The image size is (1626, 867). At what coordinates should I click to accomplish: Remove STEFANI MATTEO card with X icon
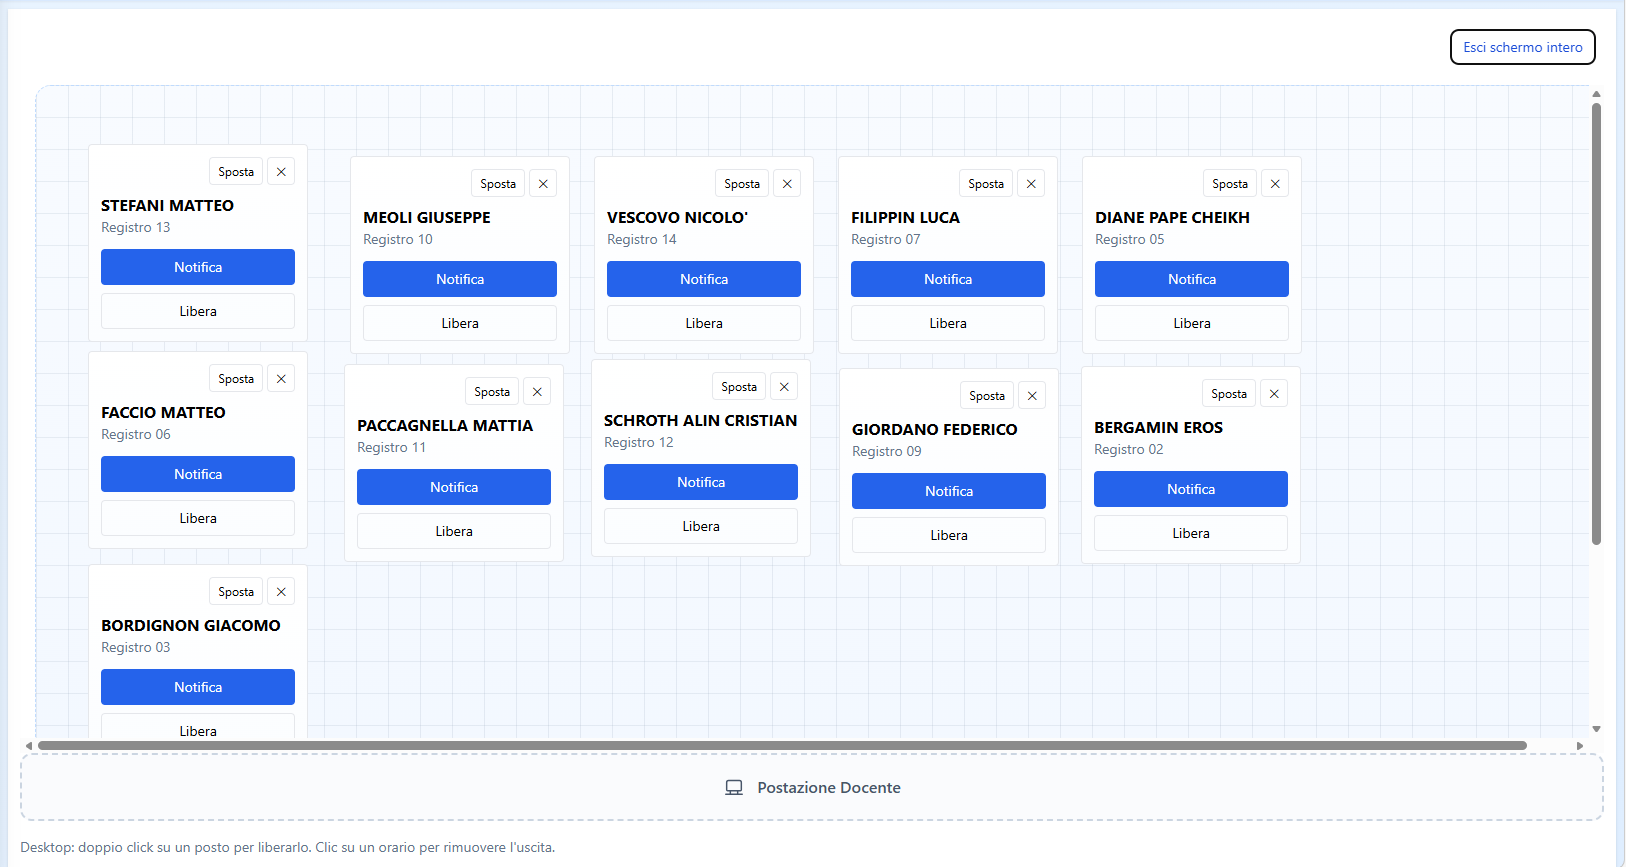click(281, 172)
